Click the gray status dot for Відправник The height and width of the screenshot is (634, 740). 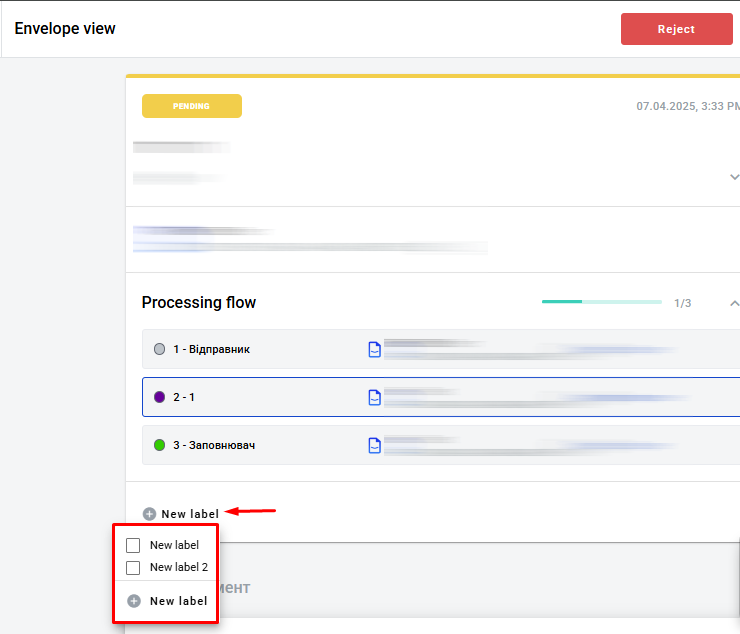click(x=159, y=349)
